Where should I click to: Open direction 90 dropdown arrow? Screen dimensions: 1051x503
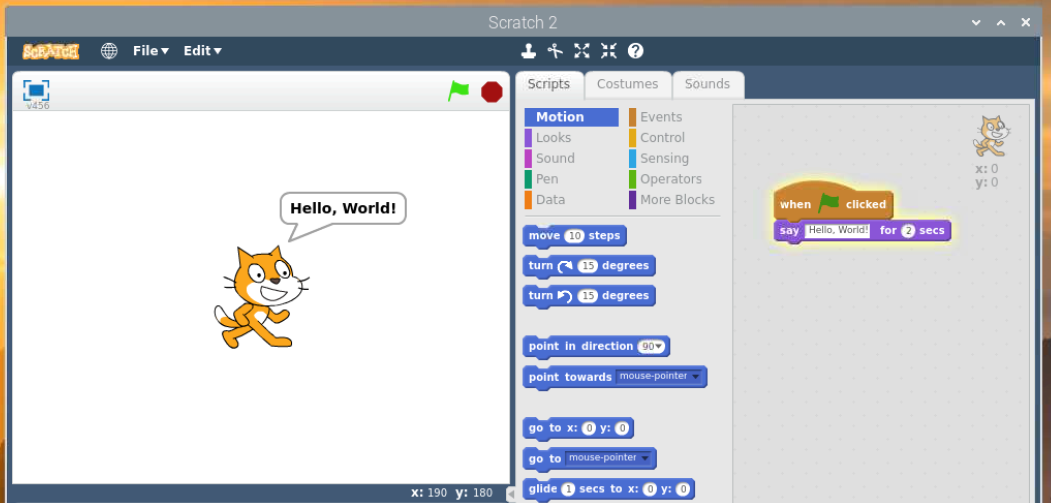click(660, 347)
